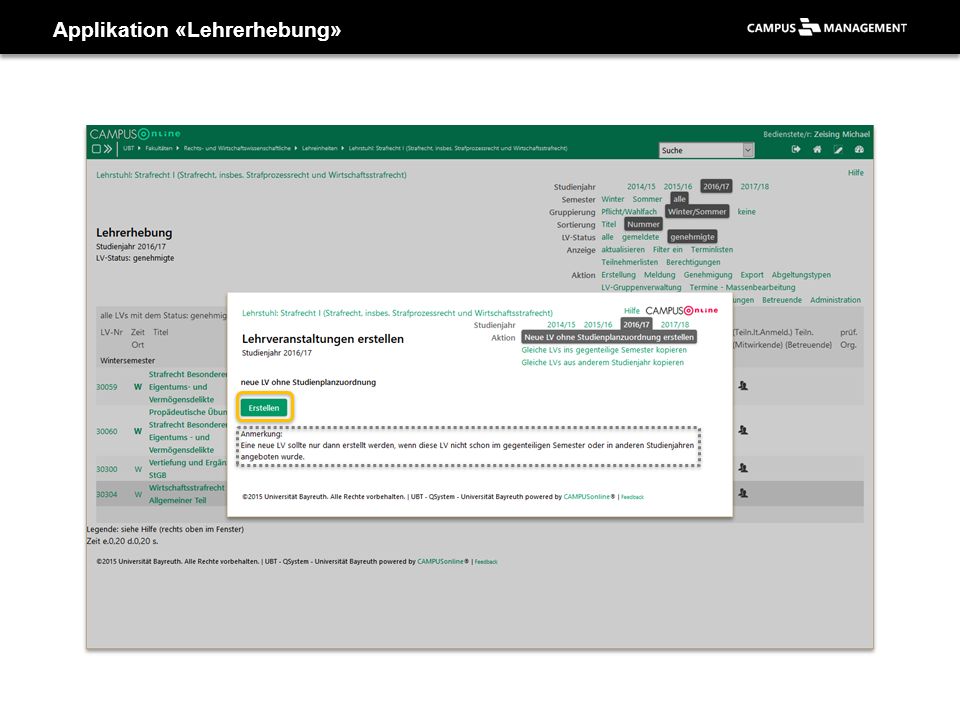Click the CAMPUSonline logo in the green header

pyautogui.click(x=135, y=134)
